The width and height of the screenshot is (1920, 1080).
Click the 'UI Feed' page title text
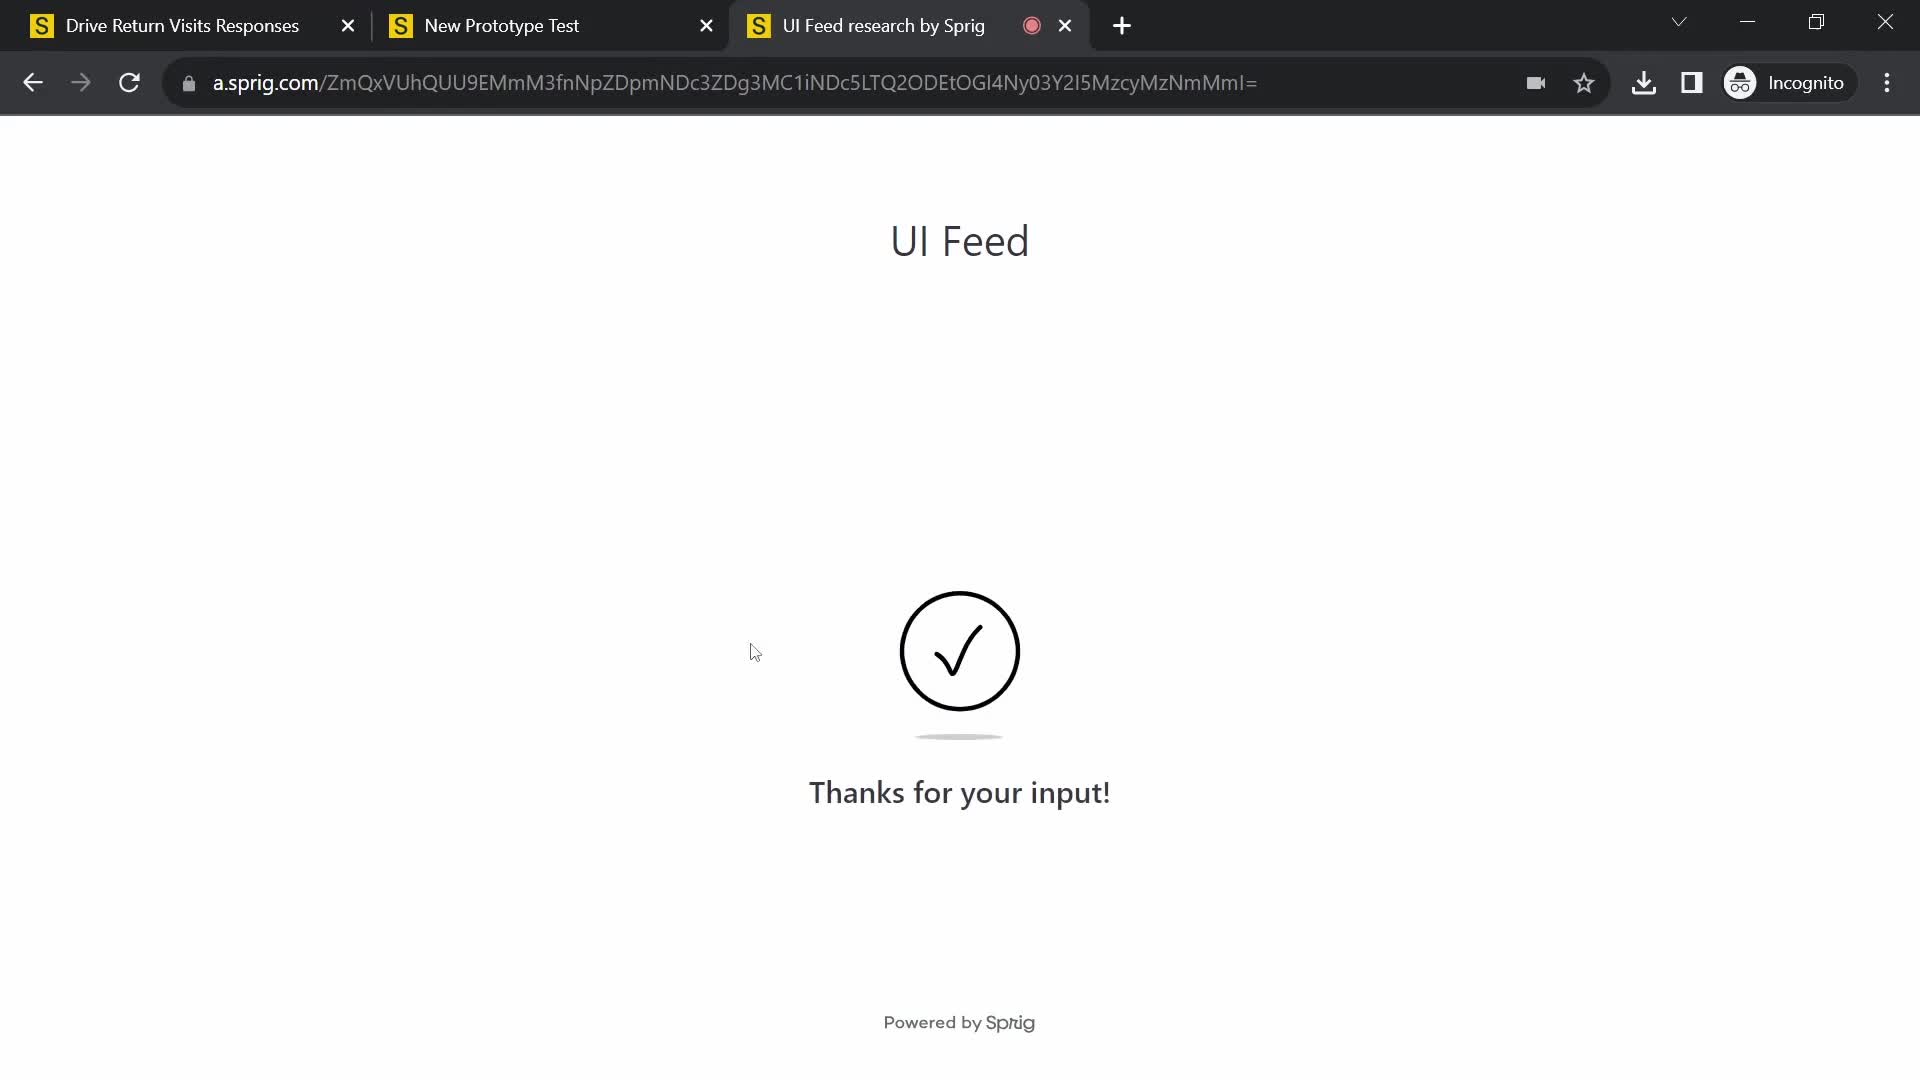tap(960, 239)
